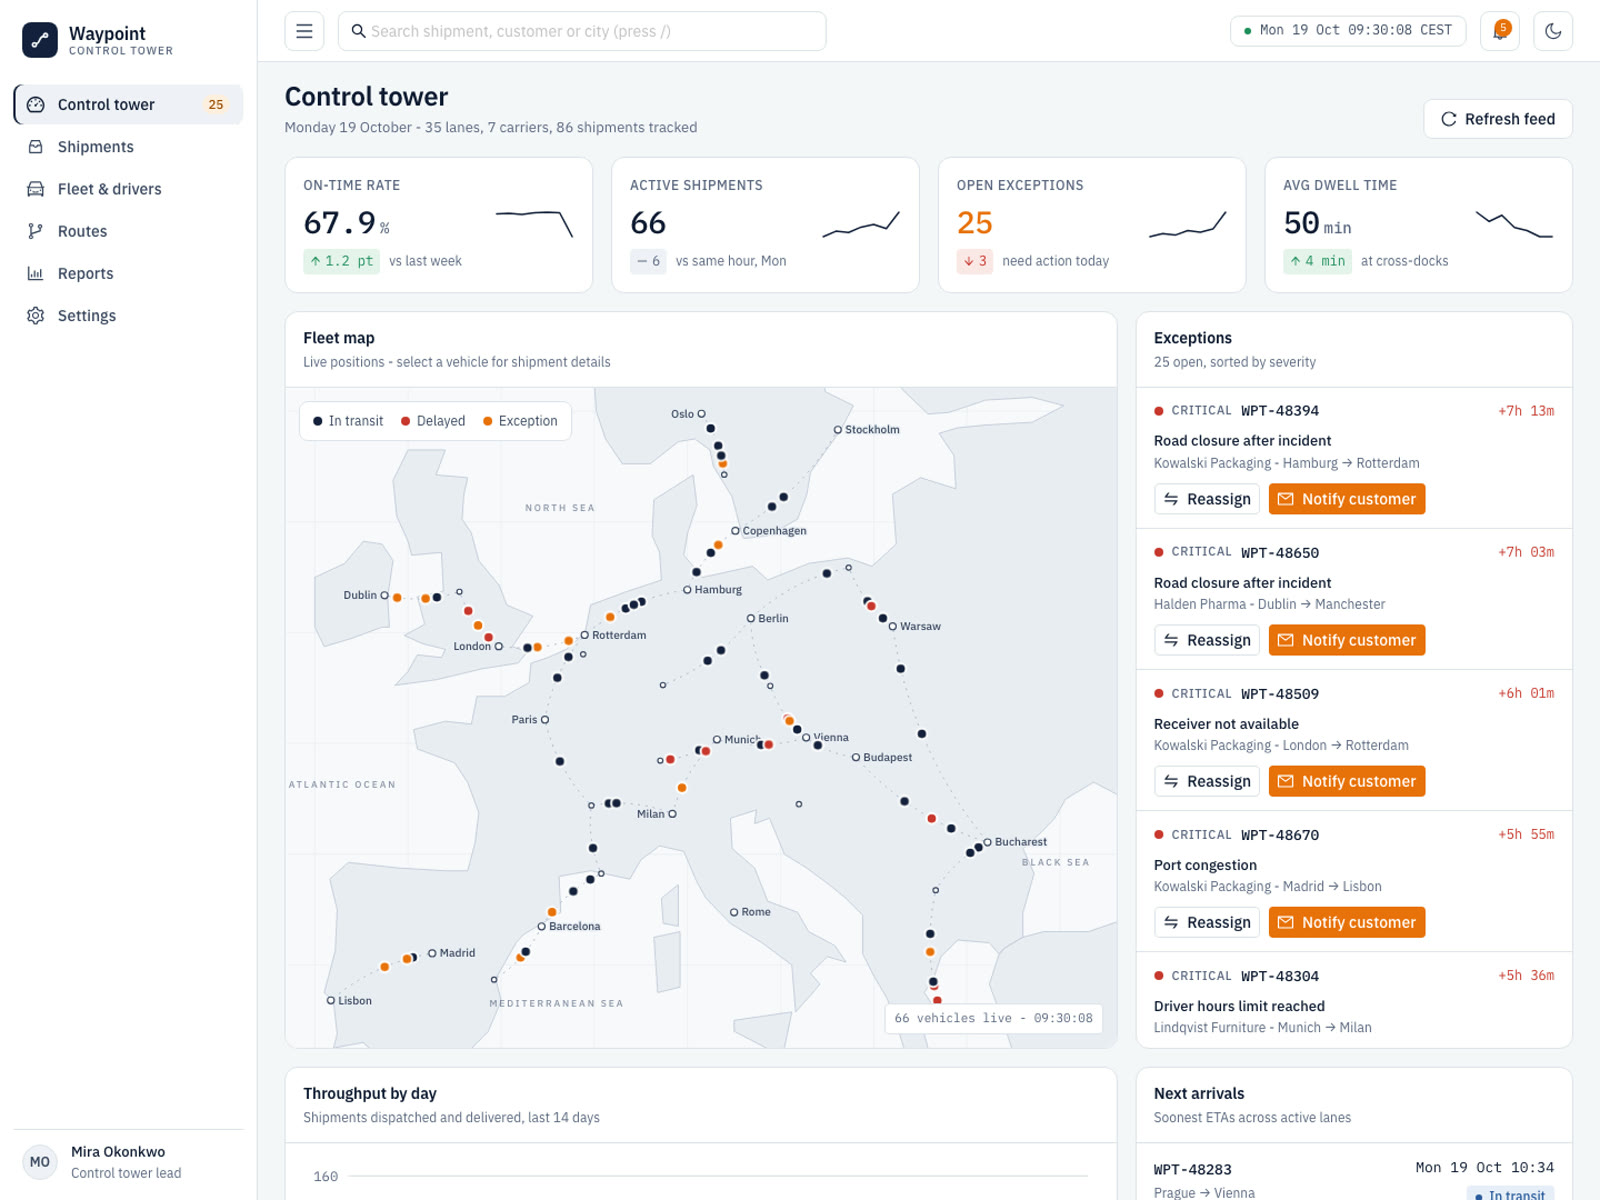
Task: Open Shipments in sidebar
Action: point(128,147)
